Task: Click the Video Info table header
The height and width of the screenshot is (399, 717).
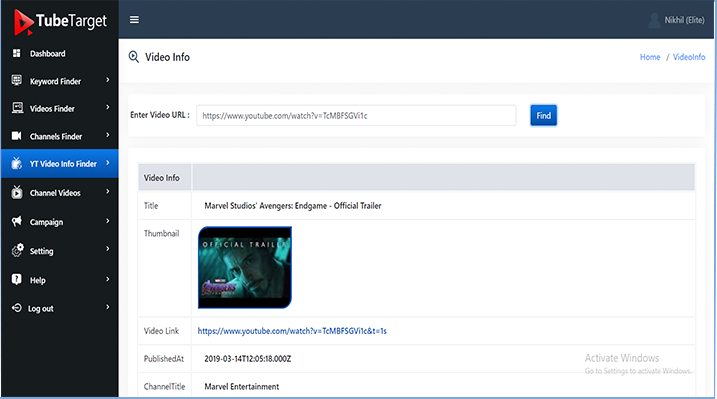Action: 161,178
